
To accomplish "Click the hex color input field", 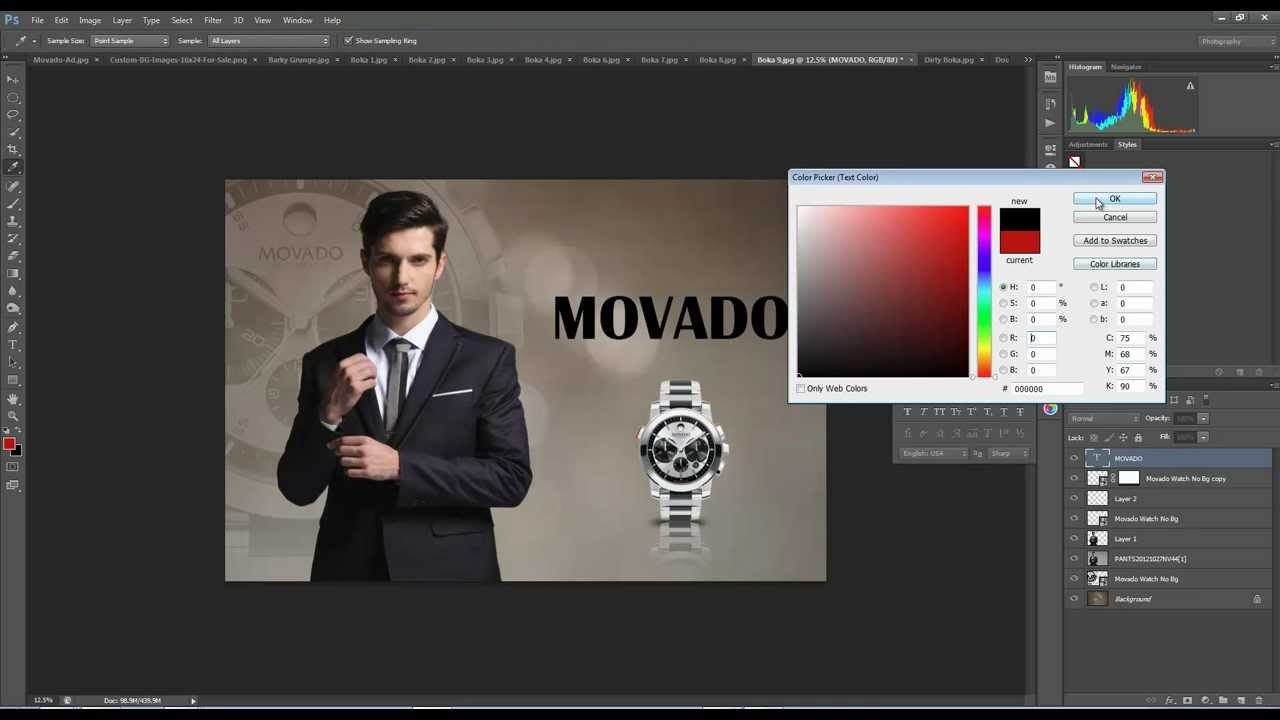I will click(x=1046, y=389).
